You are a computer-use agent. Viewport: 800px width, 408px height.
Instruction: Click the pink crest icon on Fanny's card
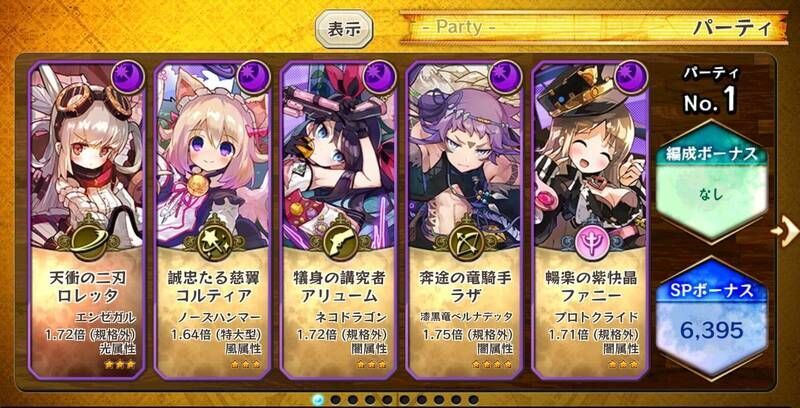[591, 240]
